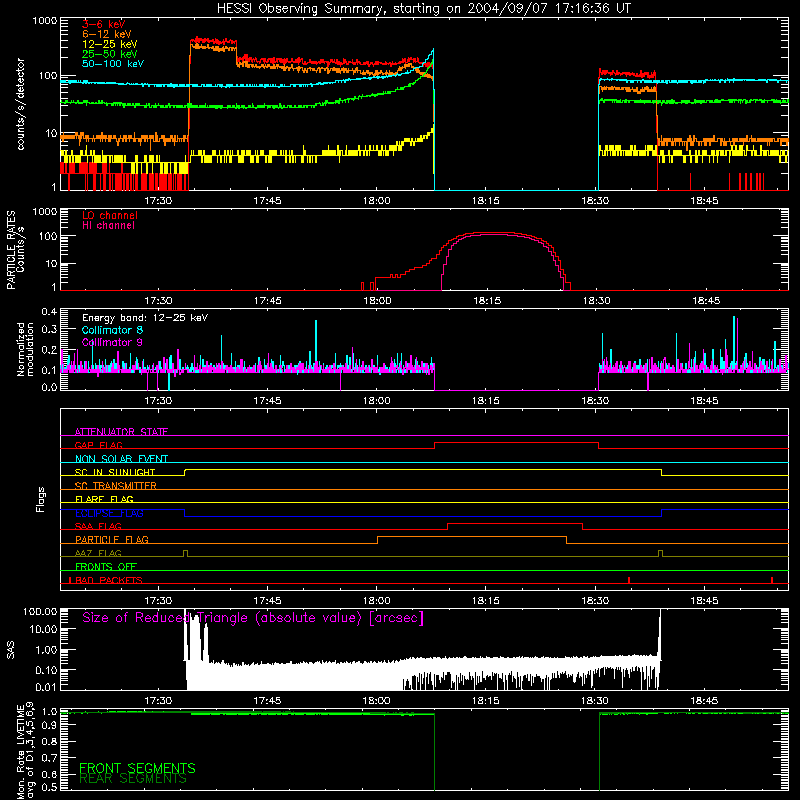Click the 'HI channel' legend label
Screen dimensions: 800x800
108,226
